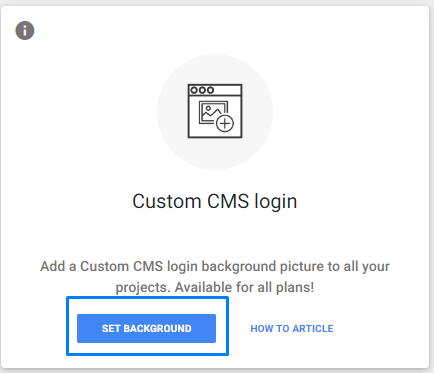Click the browser window illustration icon
The height and width of the screenshot is (373, 434).
215,111
